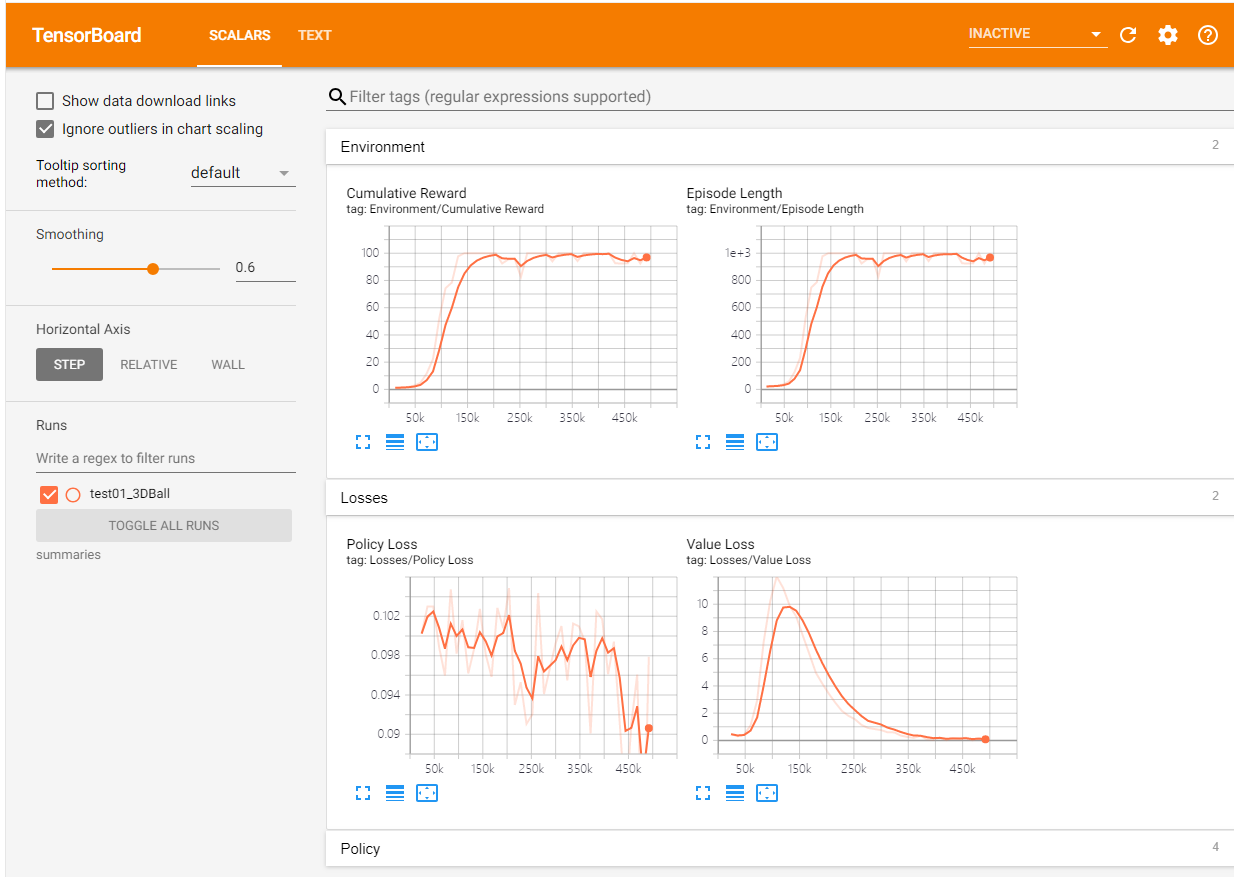Viewport: 1234px width, 877px height.
Task: Click the reload data refresh icon
Action: click(x=1128, y=35)
